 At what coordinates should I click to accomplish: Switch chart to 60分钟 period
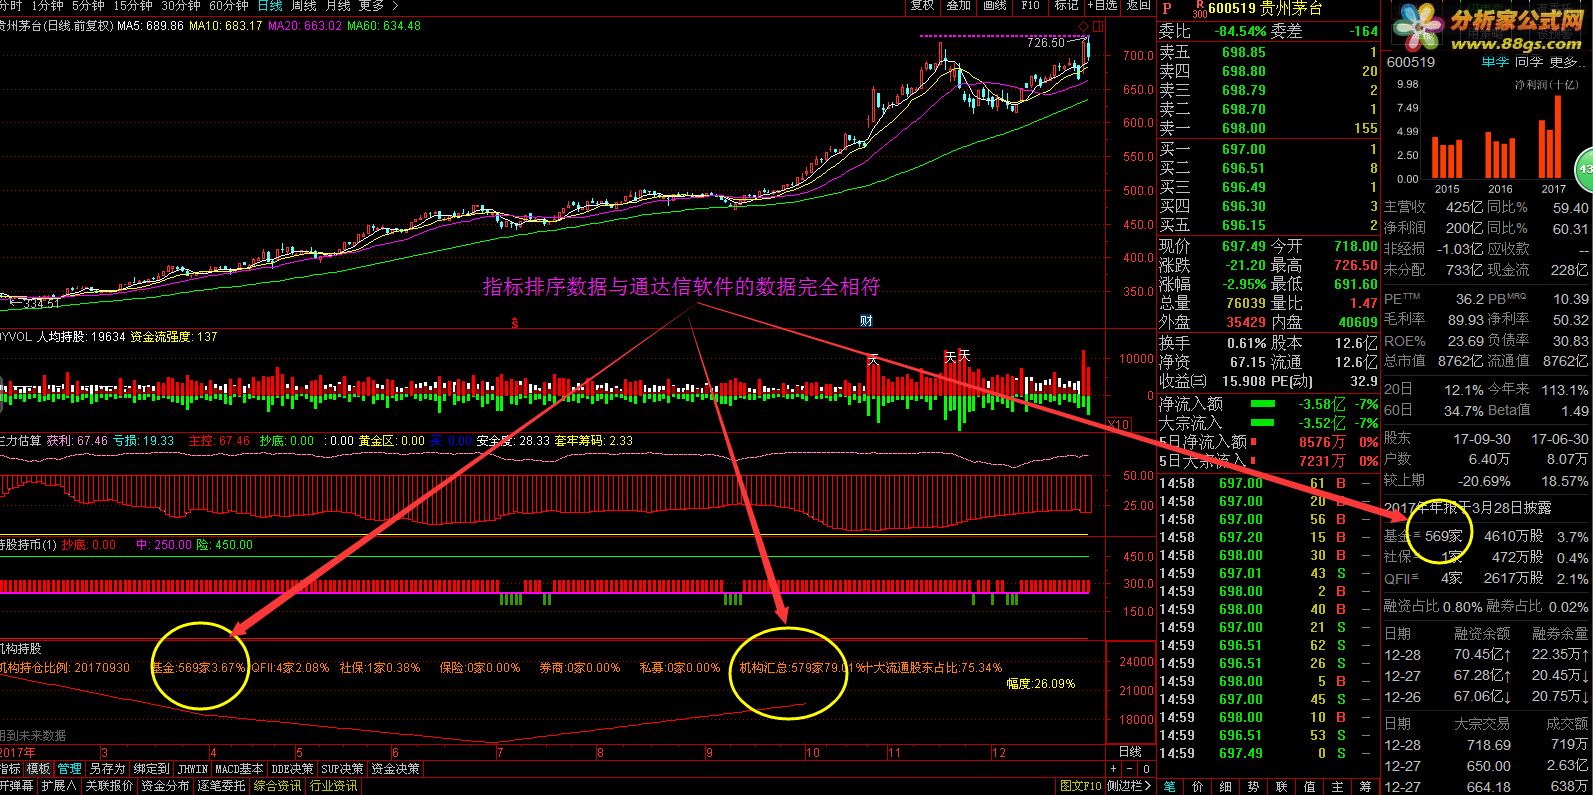pos(229,5)
